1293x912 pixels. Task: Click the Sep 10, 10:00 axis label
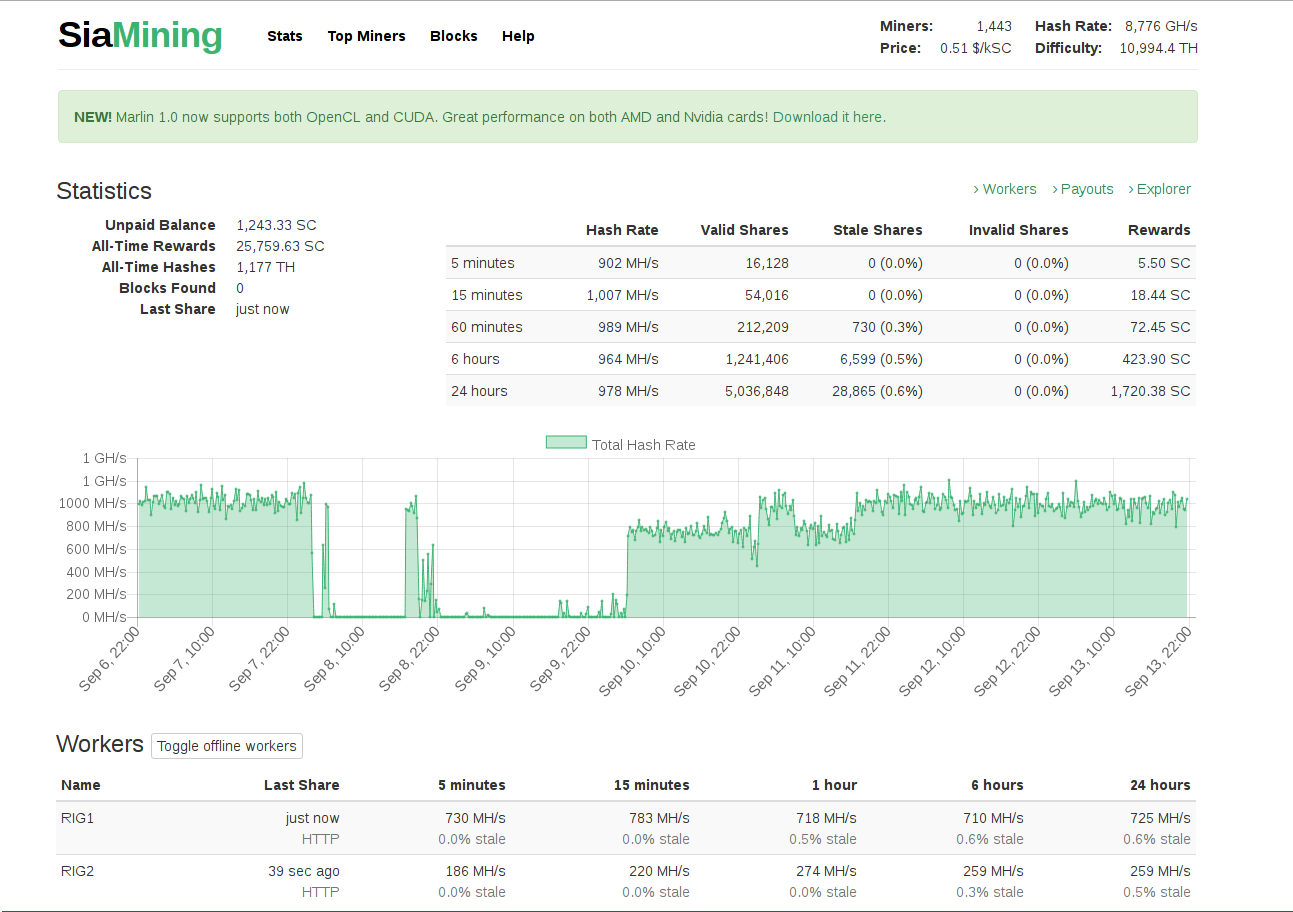pyautogui.click(x=632, y=660)
